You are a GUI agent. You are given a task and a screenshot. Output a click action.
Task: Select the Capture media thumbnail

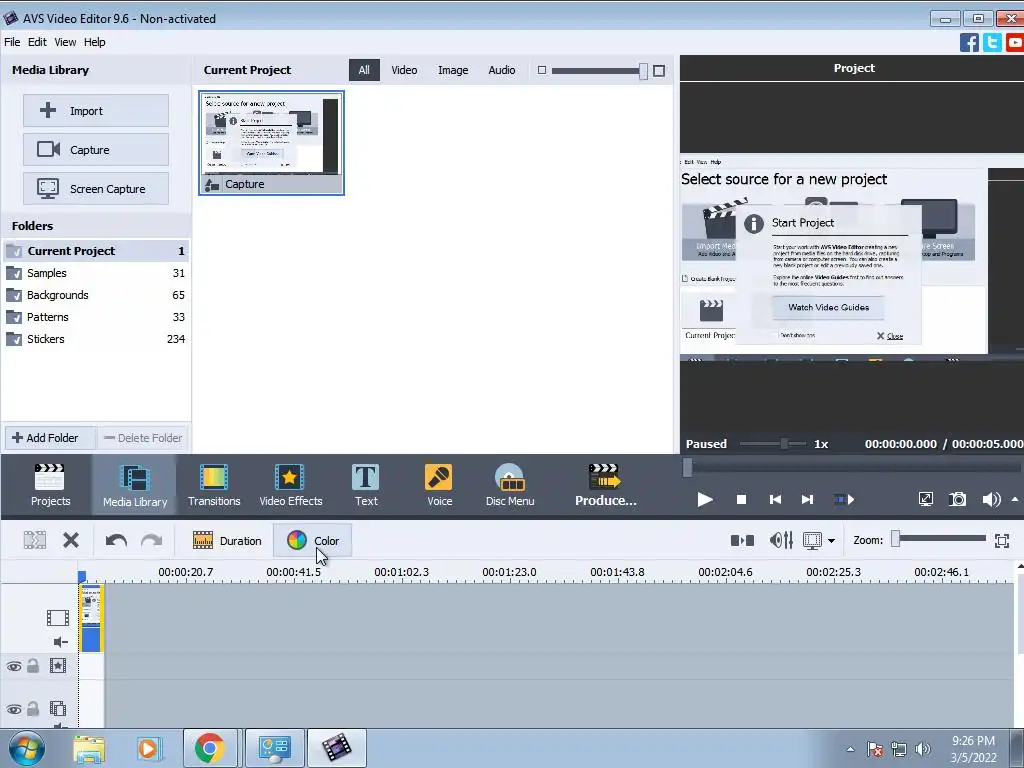[x=271, y=142]
